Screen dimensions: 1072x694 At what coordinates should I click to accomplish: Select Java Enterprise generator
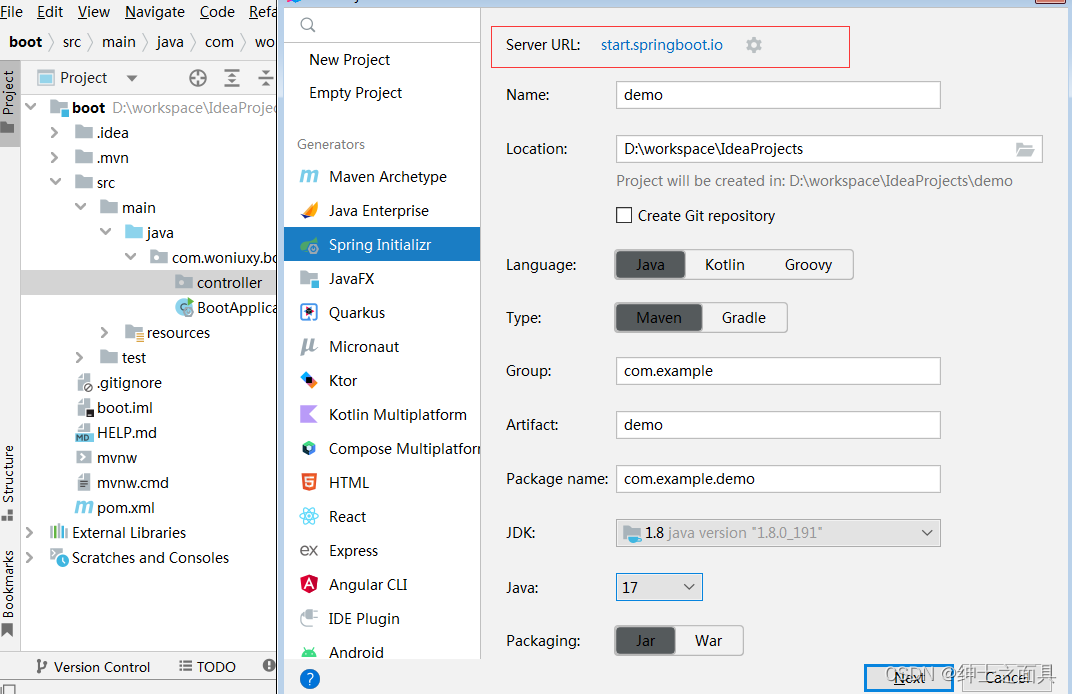[x=381, y=211]
